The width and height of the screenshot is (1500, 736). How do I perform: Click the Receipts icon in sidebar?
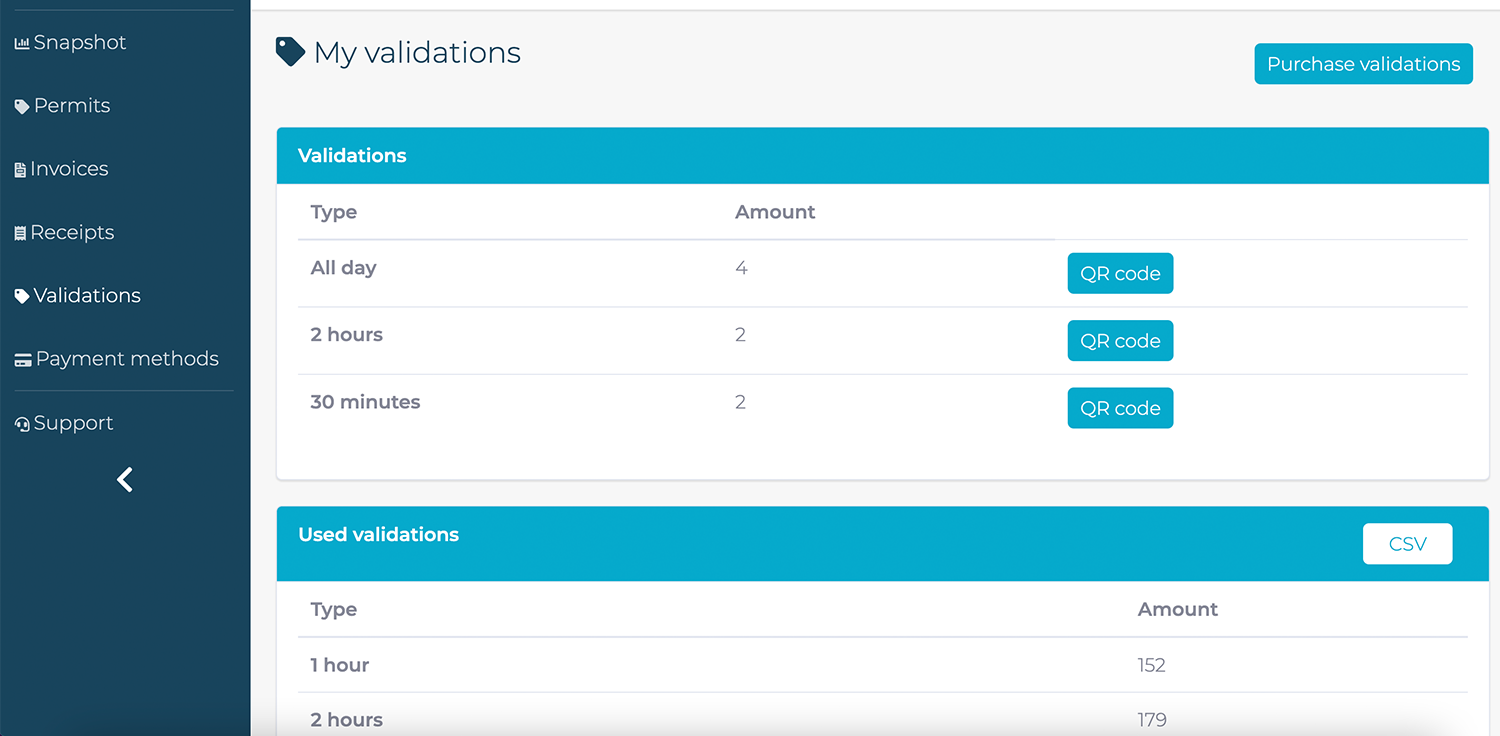(x=20, y=233)
